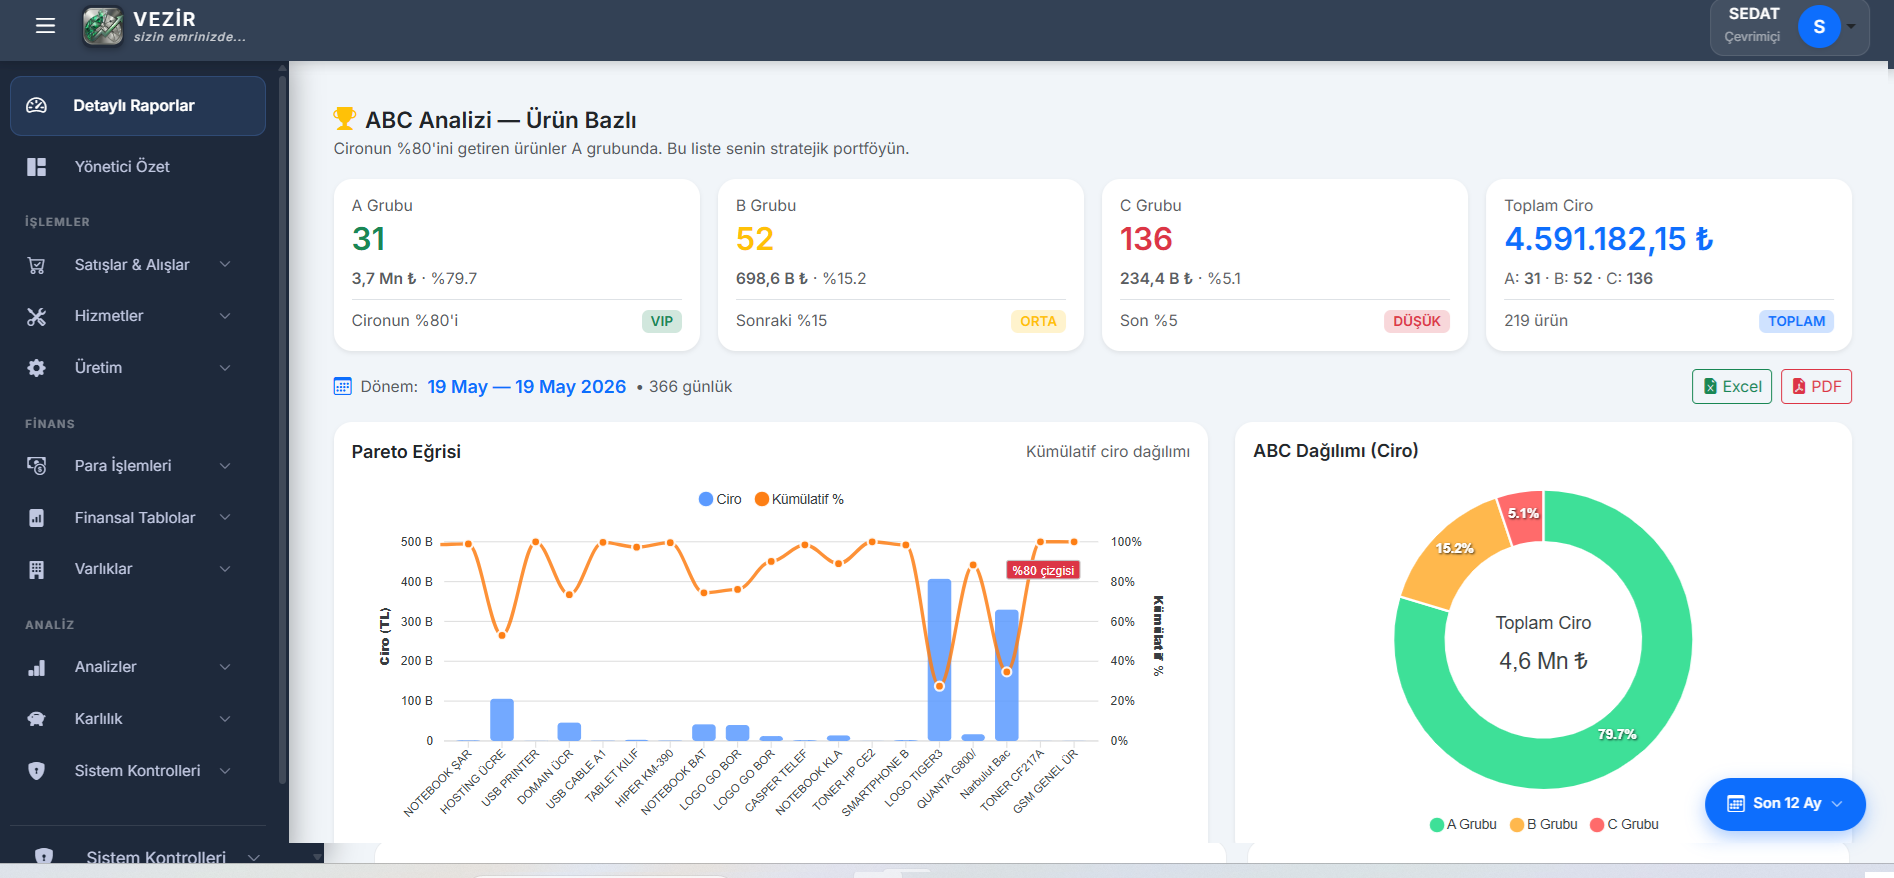Click the Hizmetler tools icon
The width and height of the screenshot is (1894, 878).
click(37, 316)
